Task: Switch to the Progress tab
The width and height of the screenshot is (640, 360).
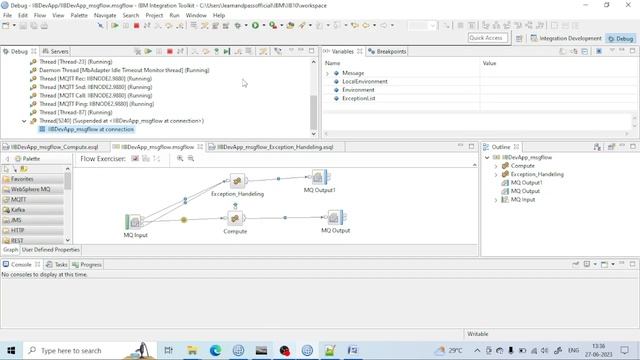Action: click(x=87, y=264)
